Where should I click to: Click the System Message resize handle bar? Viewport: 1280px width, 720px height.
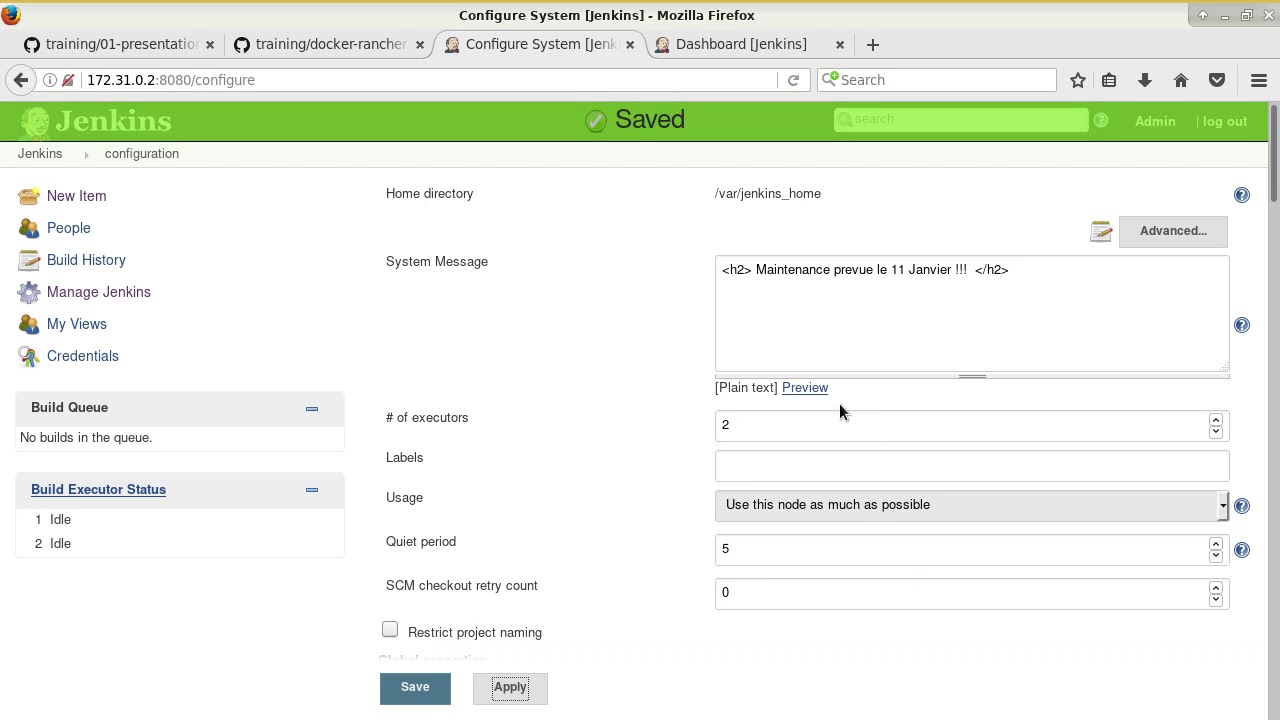972,377
